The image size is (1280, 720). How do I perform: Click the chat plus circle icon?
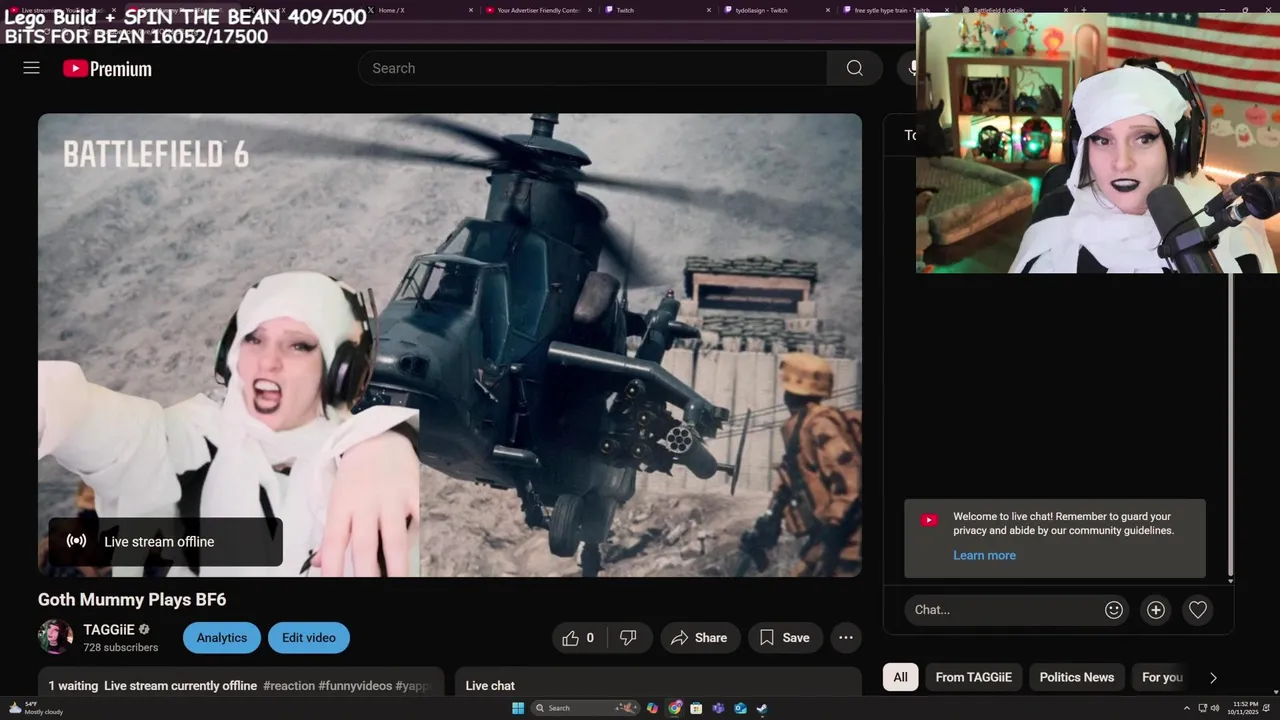tap(1156, 610)
